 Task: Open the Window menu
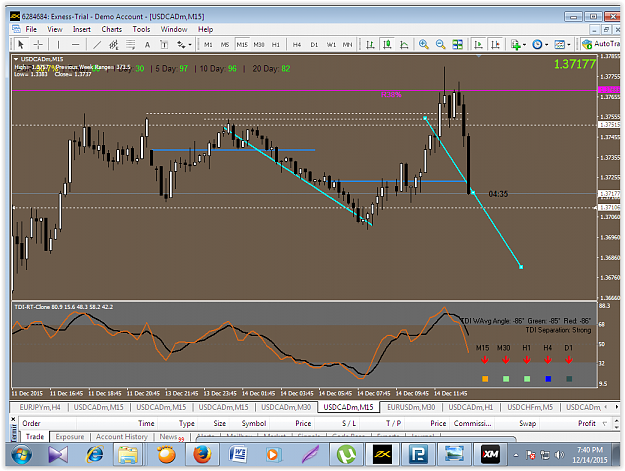tap(174, 29)
